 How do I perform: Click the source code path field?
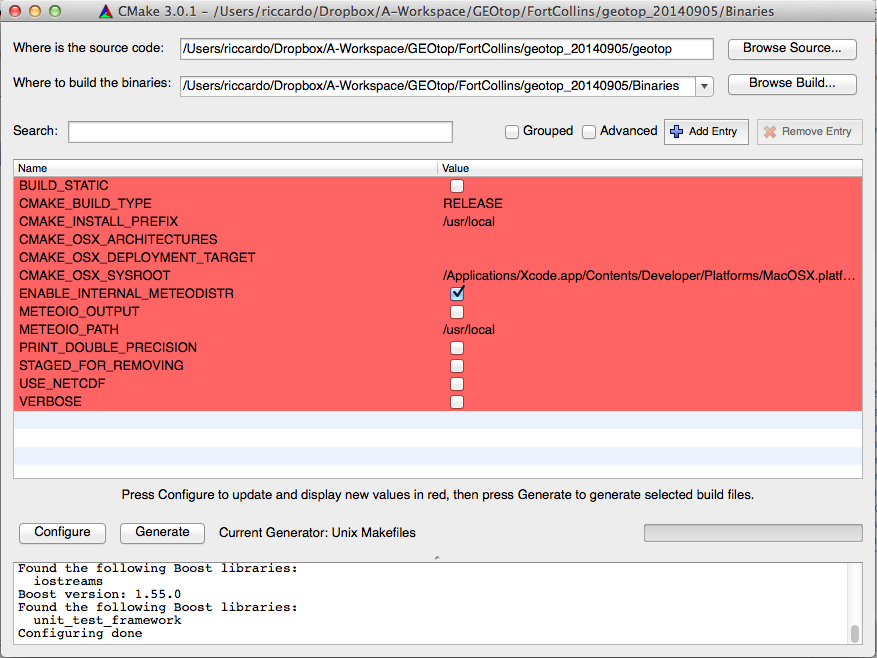(x=446, y=49)
